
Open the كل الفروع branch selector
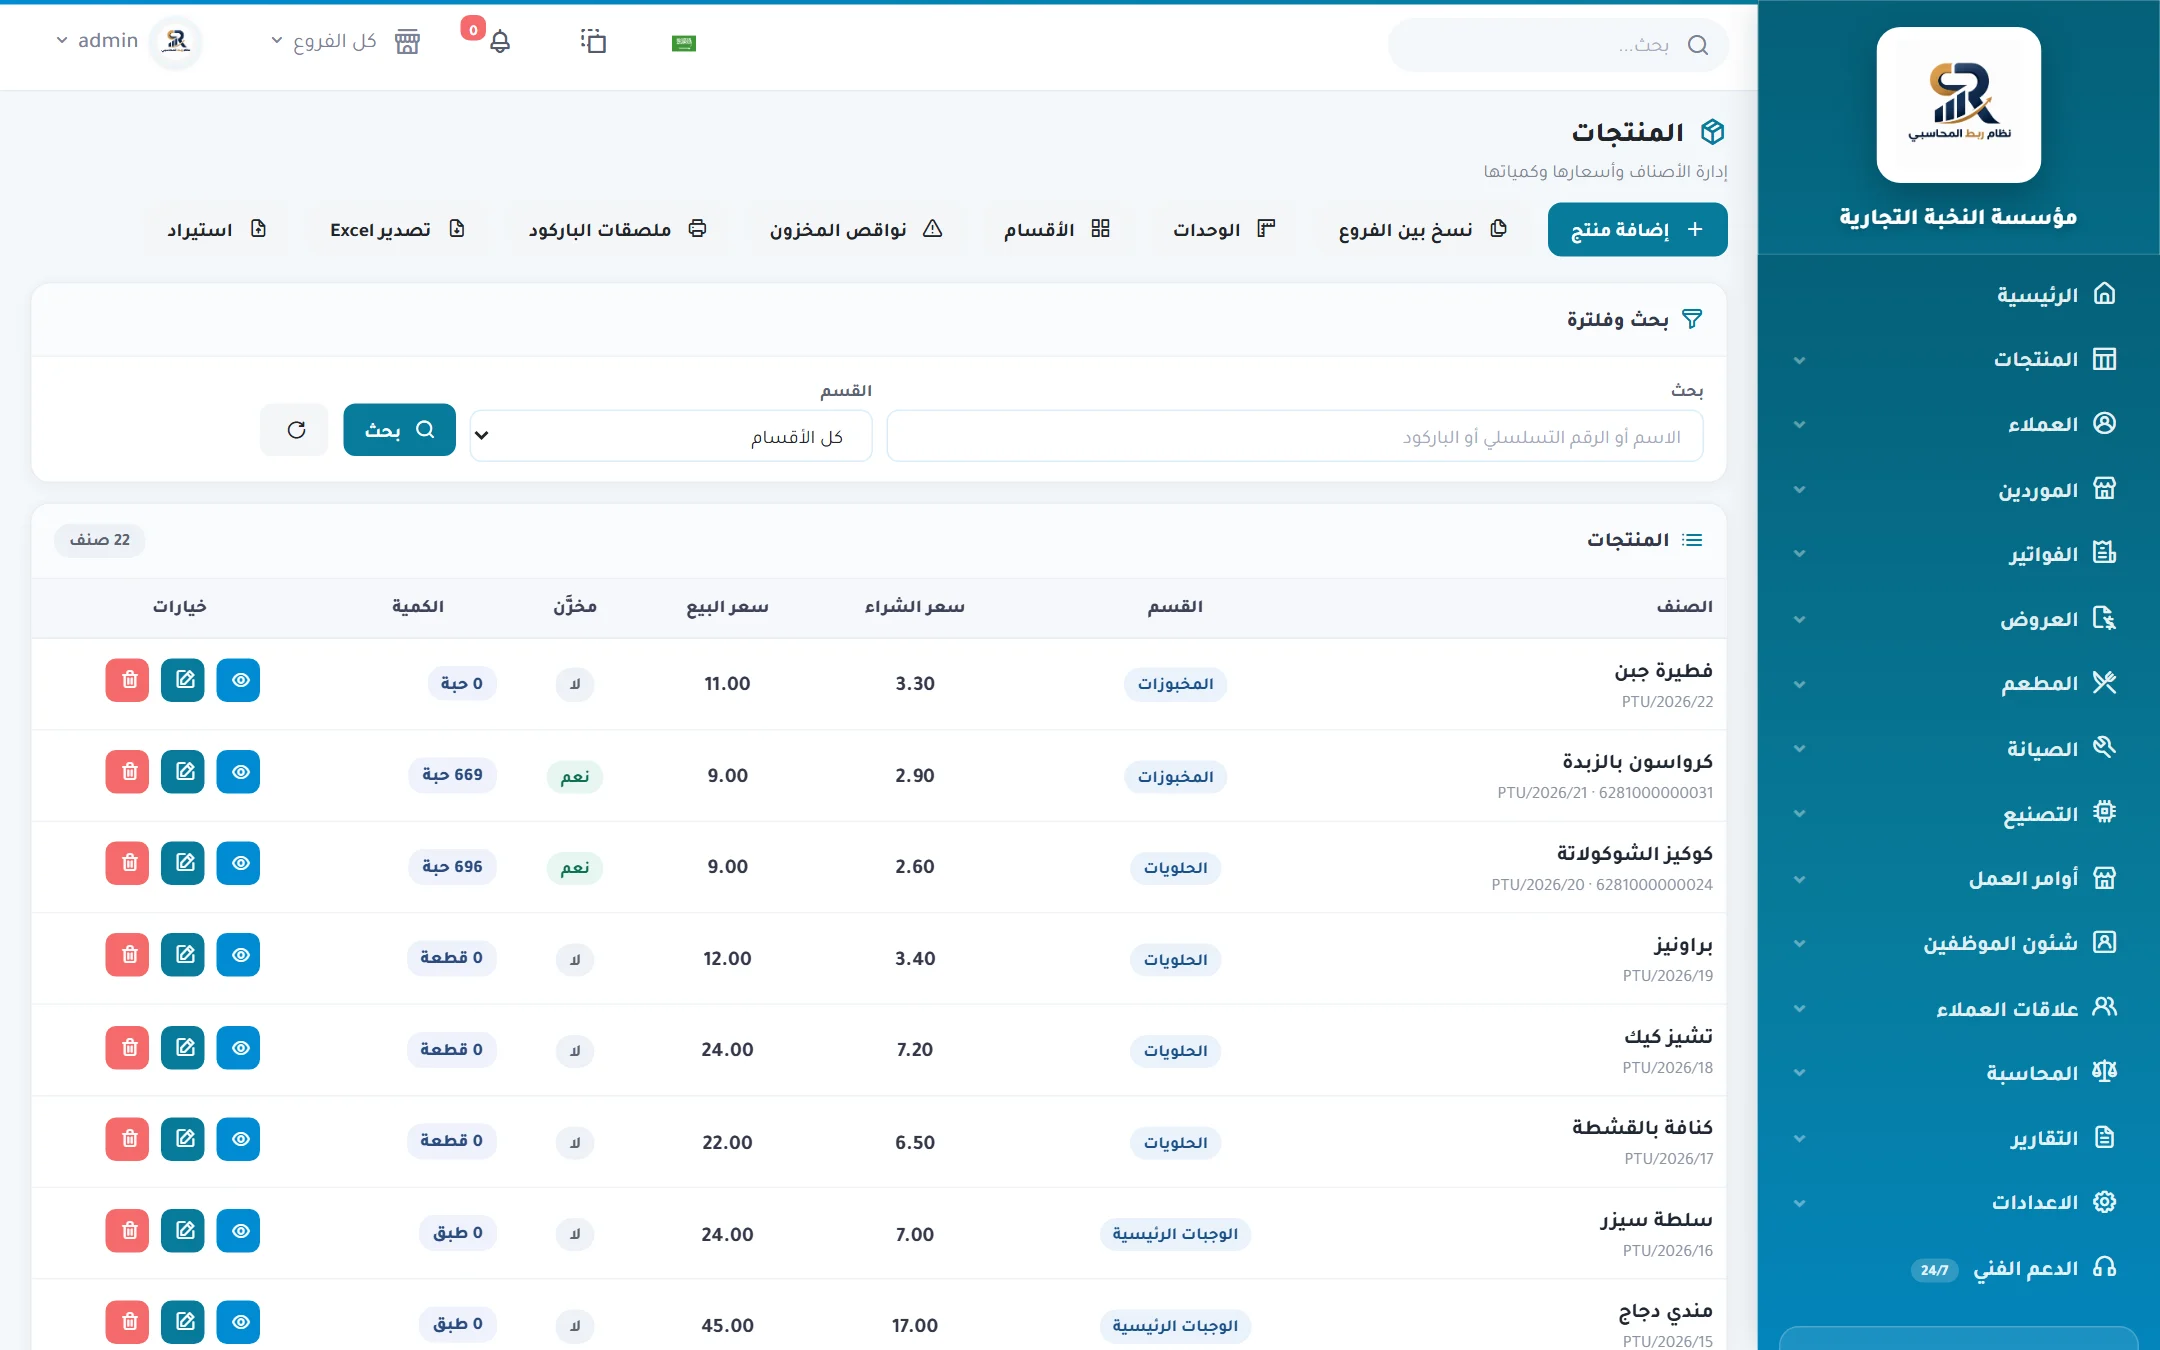tap(324, 41)
